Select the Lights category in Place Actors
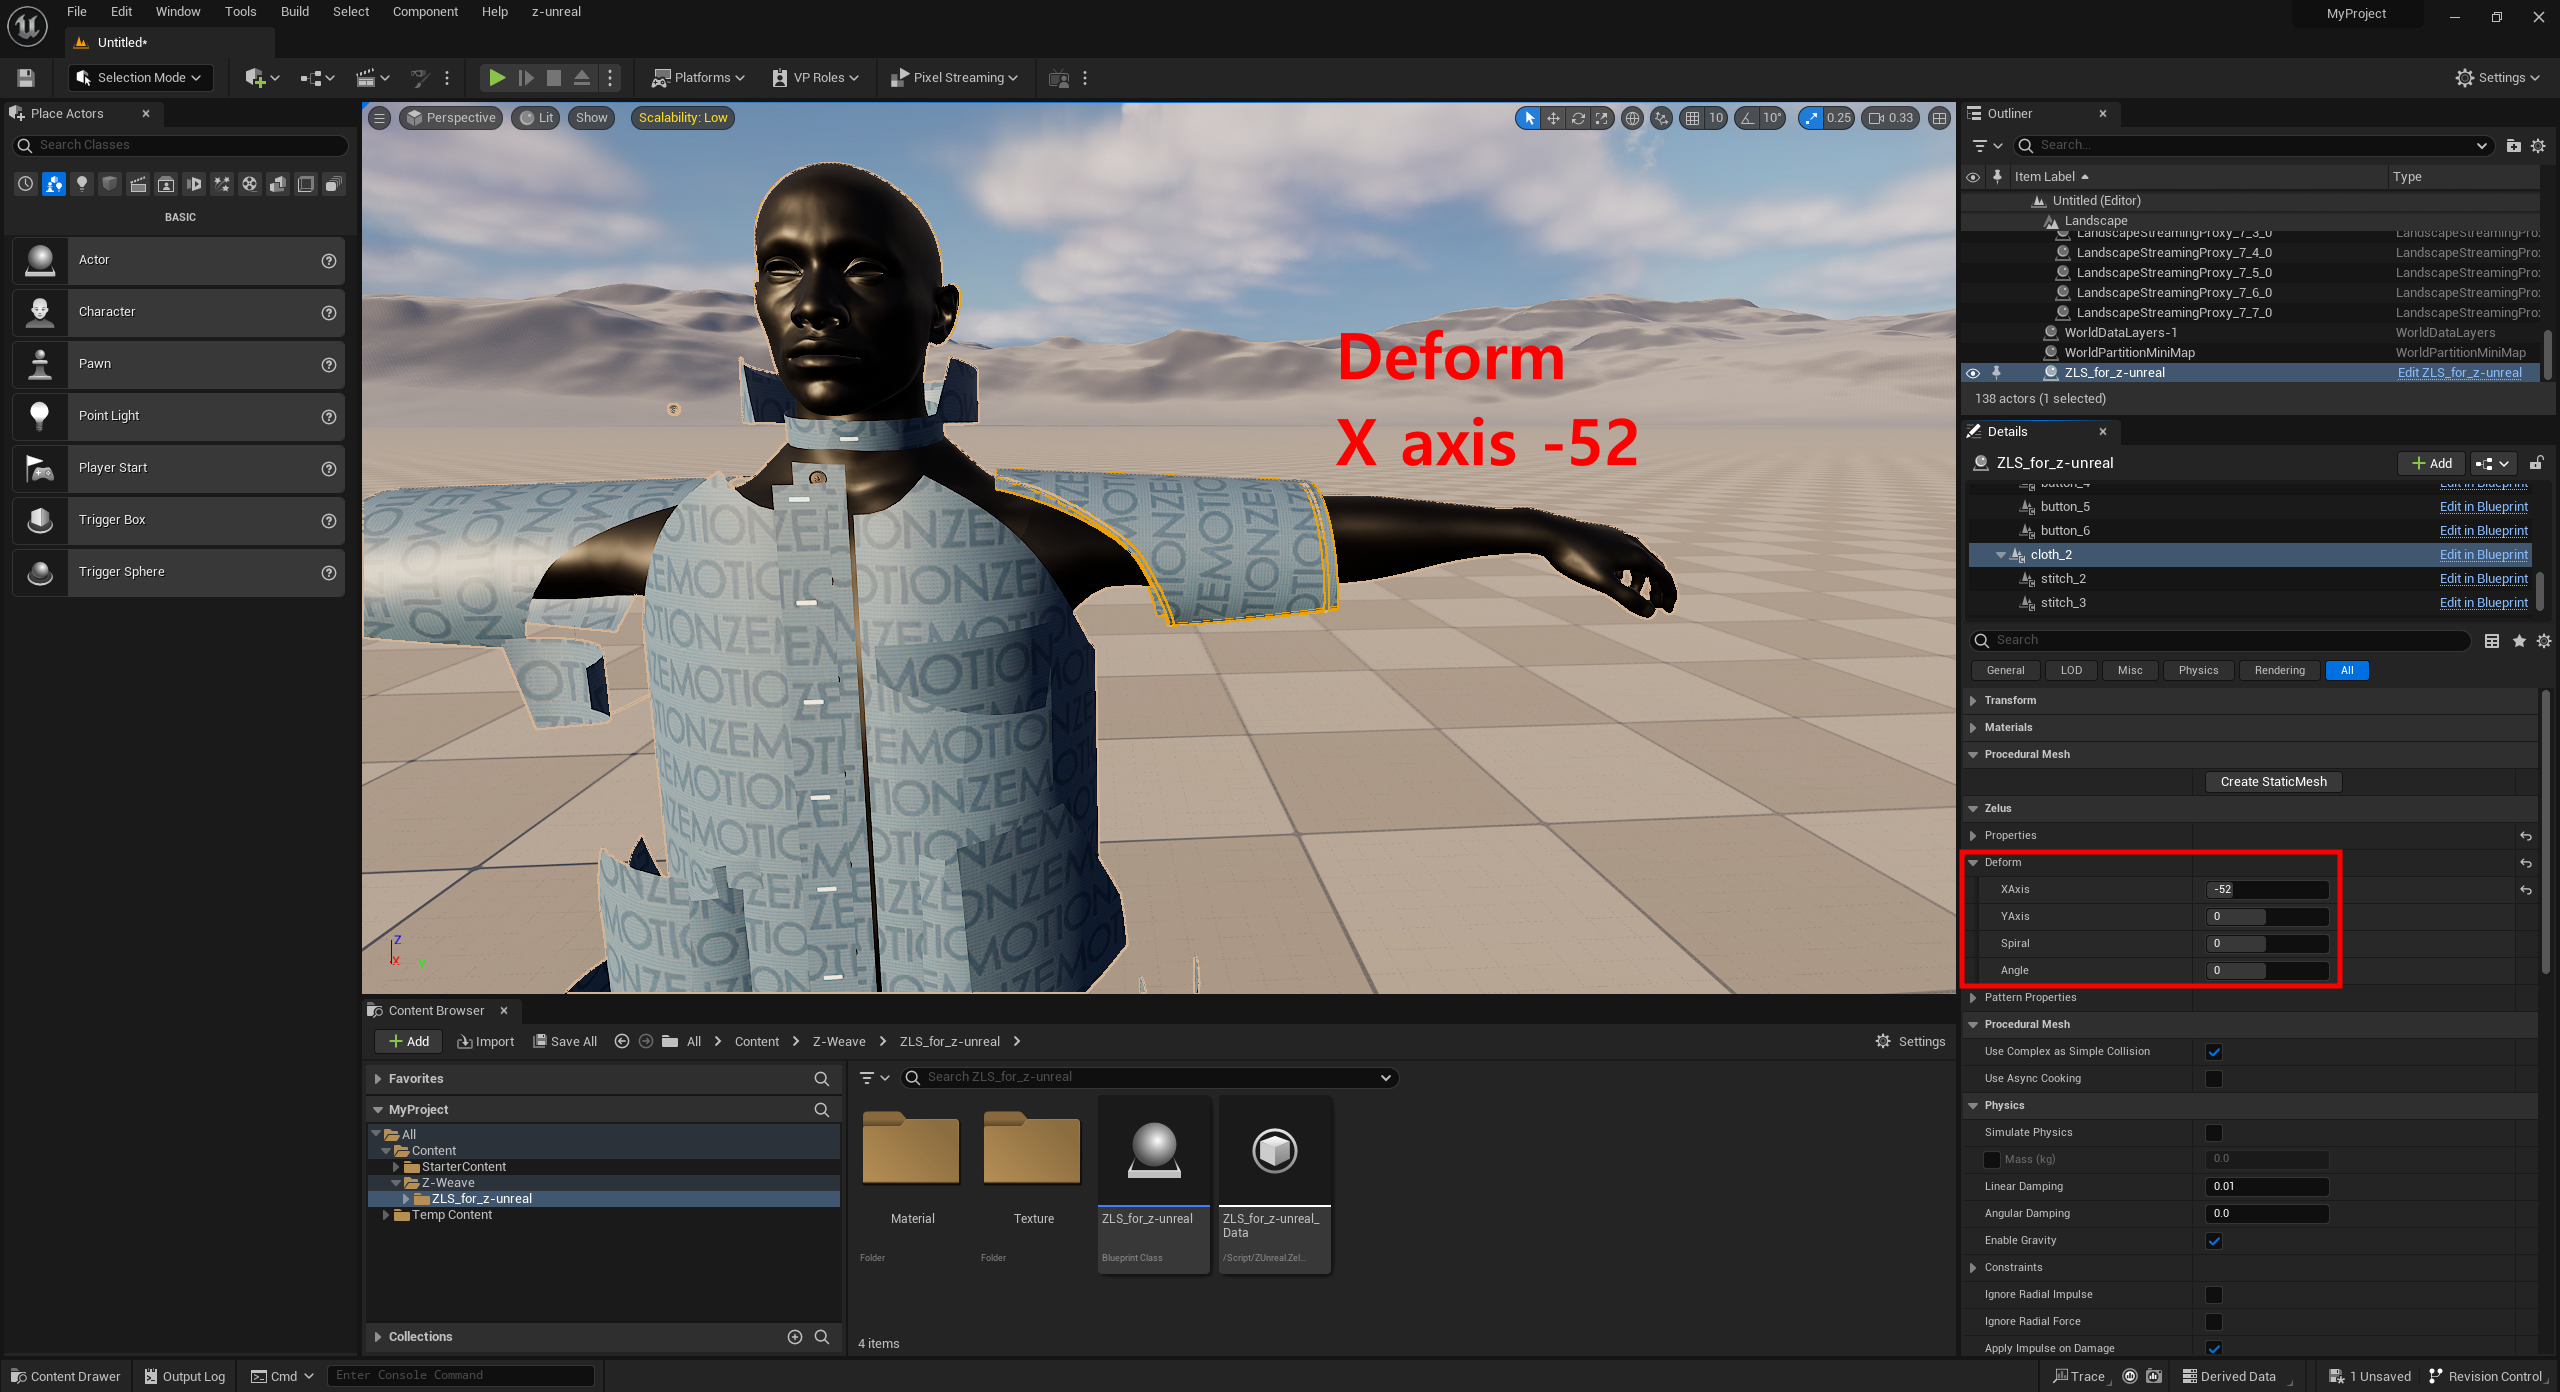 [x=82, y=184]
